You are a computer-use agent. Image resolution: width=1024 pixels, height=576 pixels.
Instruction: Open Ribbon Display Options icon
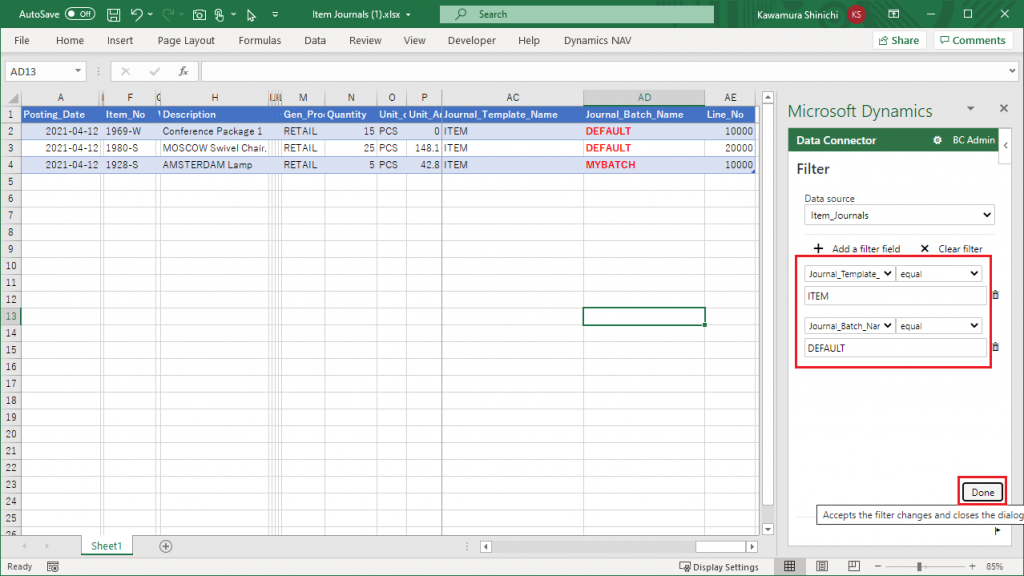894,14
